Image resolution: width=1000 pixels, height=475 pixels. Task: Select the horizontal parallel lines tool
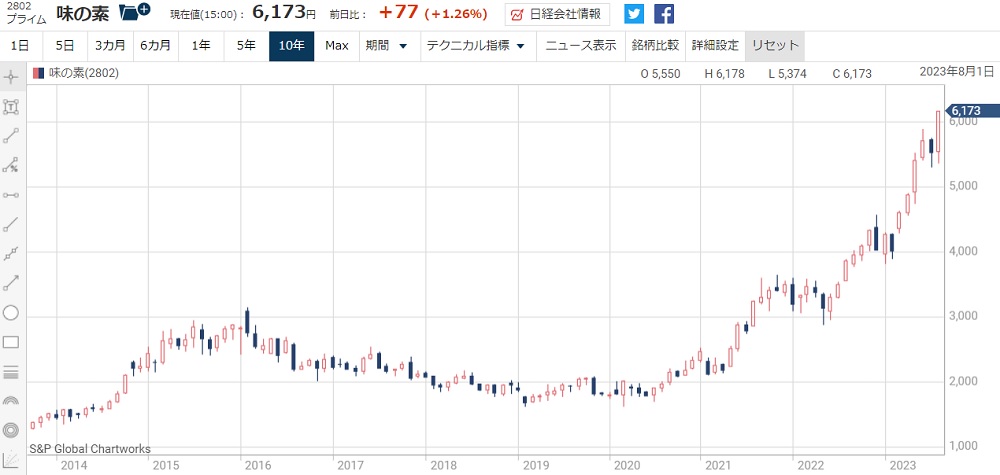point(11,372)
